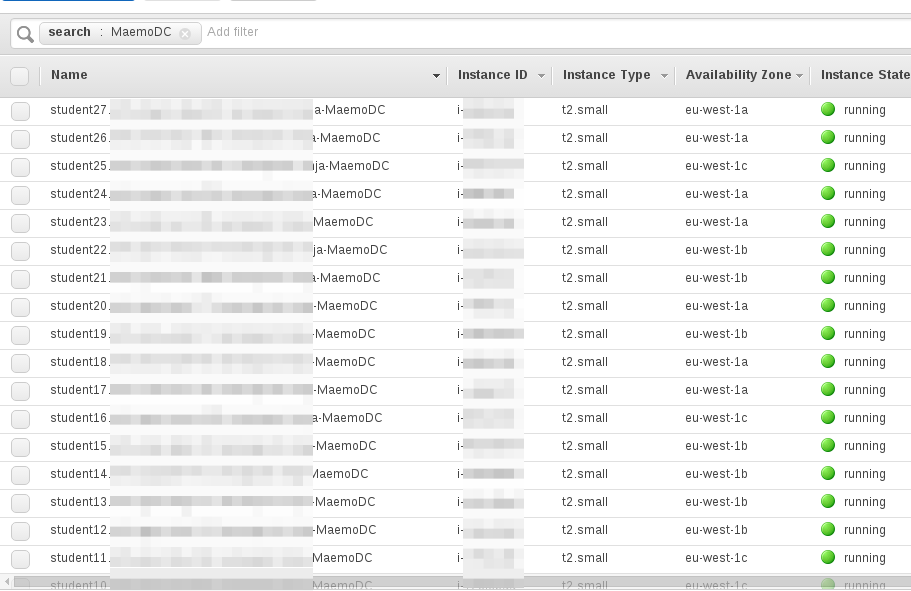
Task: Click the green running icon for student27
Action: pyautogui.click(x=828, y=110)
